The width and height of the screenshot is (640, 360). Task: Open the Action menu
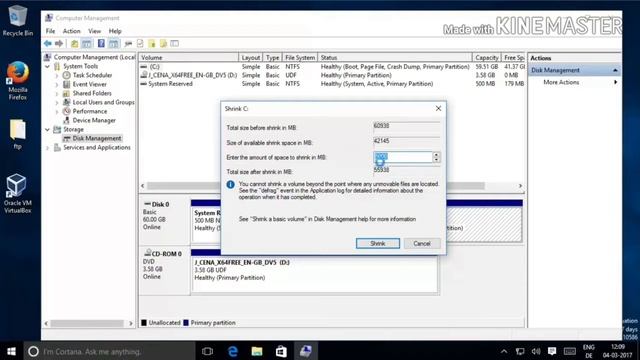[71, 31]
